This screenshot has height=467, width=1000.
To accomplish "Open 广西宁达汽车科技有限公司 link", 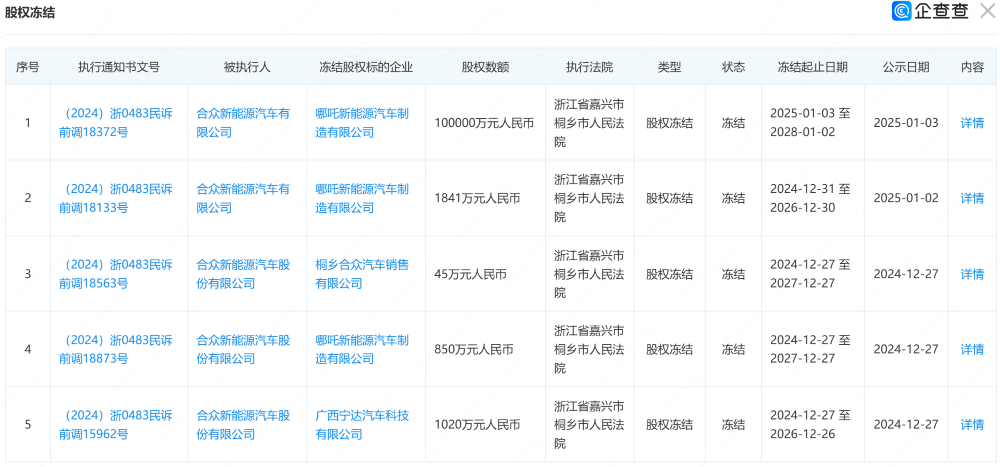I will (362, 425).
